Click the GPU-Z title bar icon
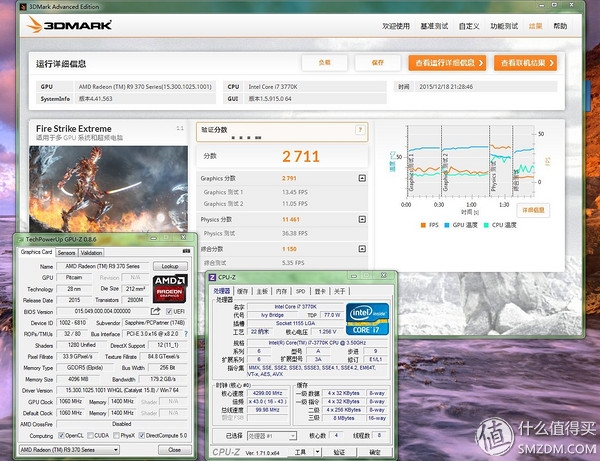600x461 pixels. (21, 239)
